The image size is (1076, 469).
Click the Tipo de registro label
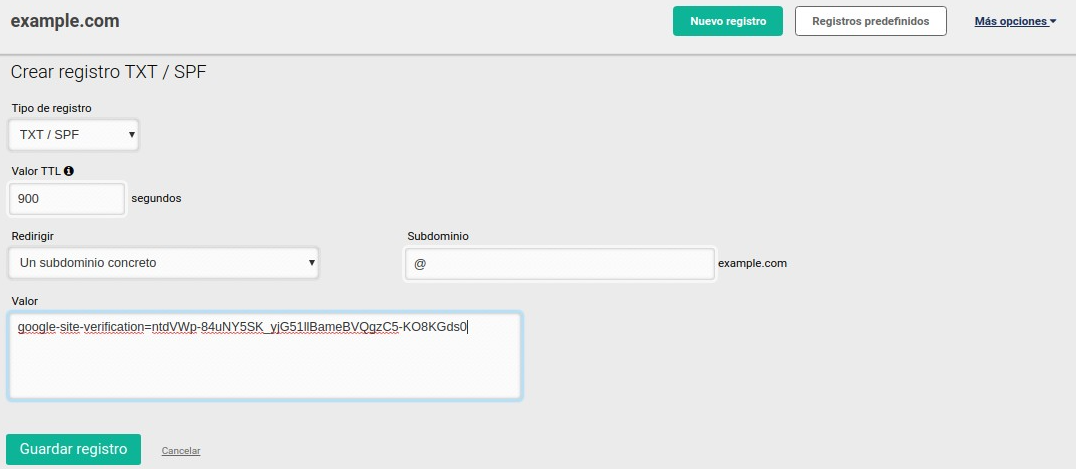51,108
